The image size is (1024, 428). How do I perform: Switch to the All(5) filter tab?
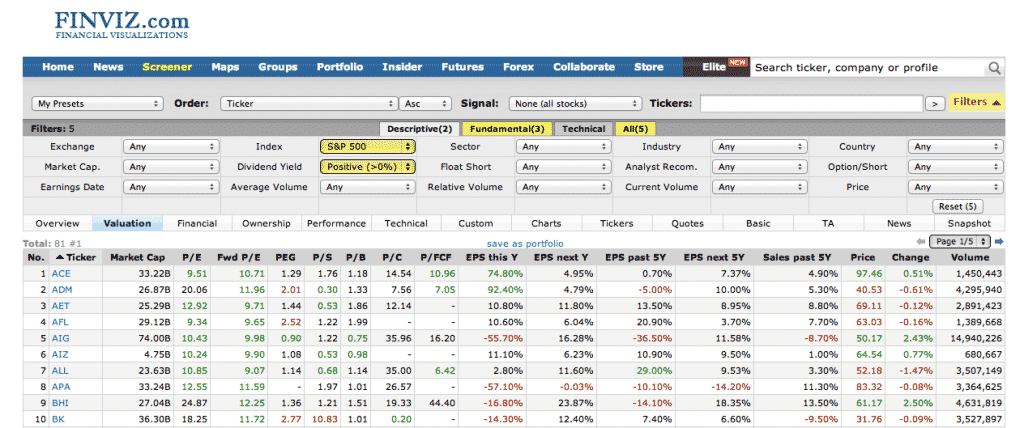[636, 129]
